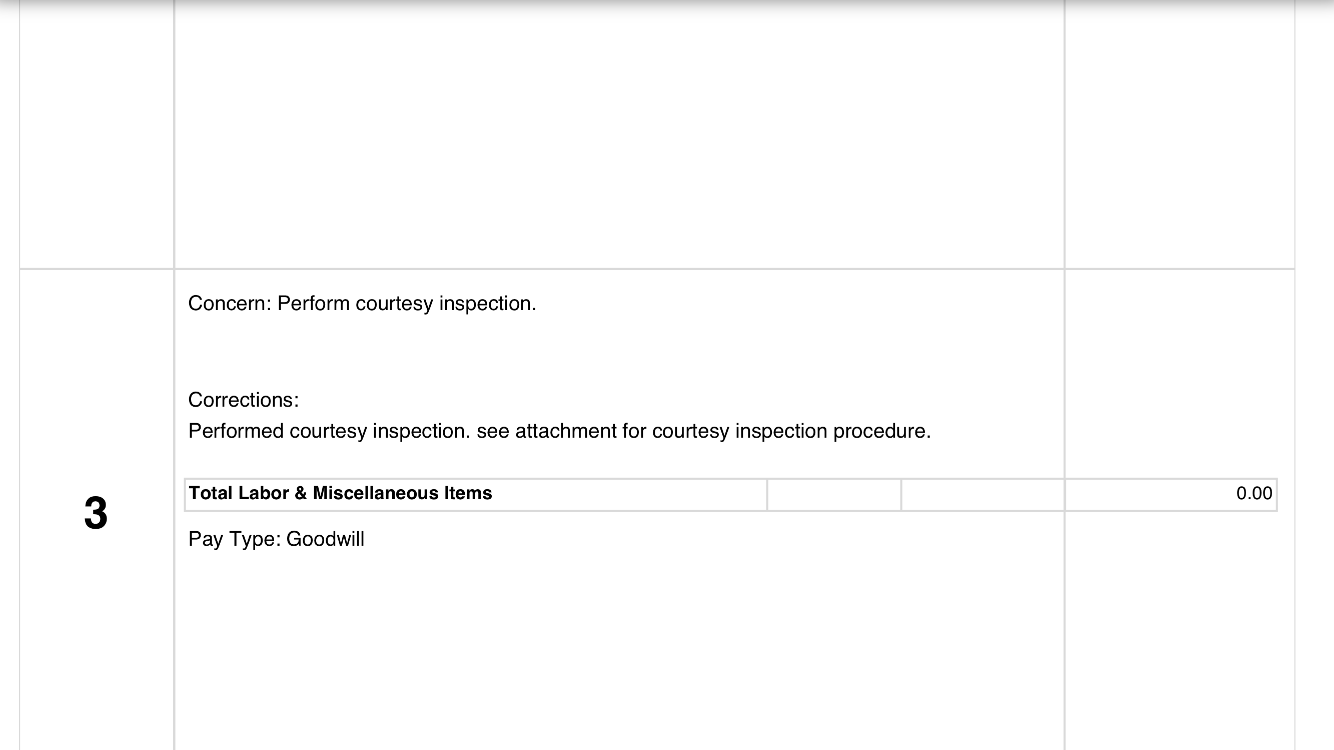Select the 0.00 total amount
Screen dimensions: 1334x750
[1254, 493]
